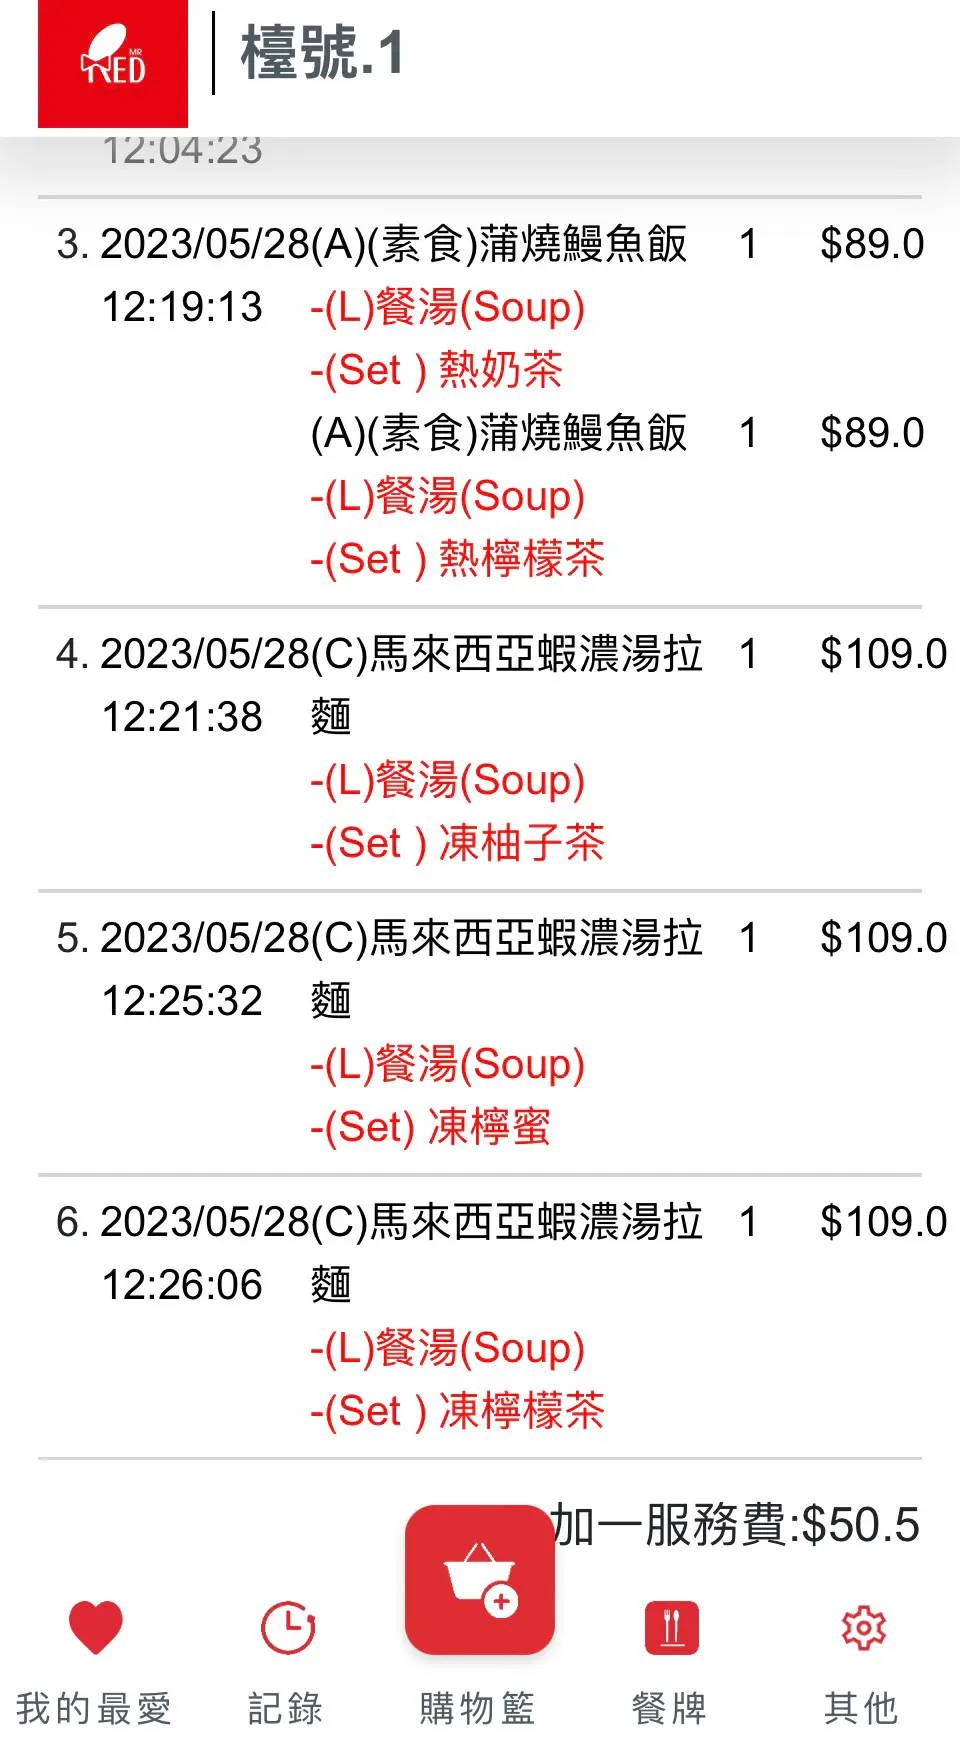Open the gear settings icon
The image size is (960, 1755).
click(864, 1628)
